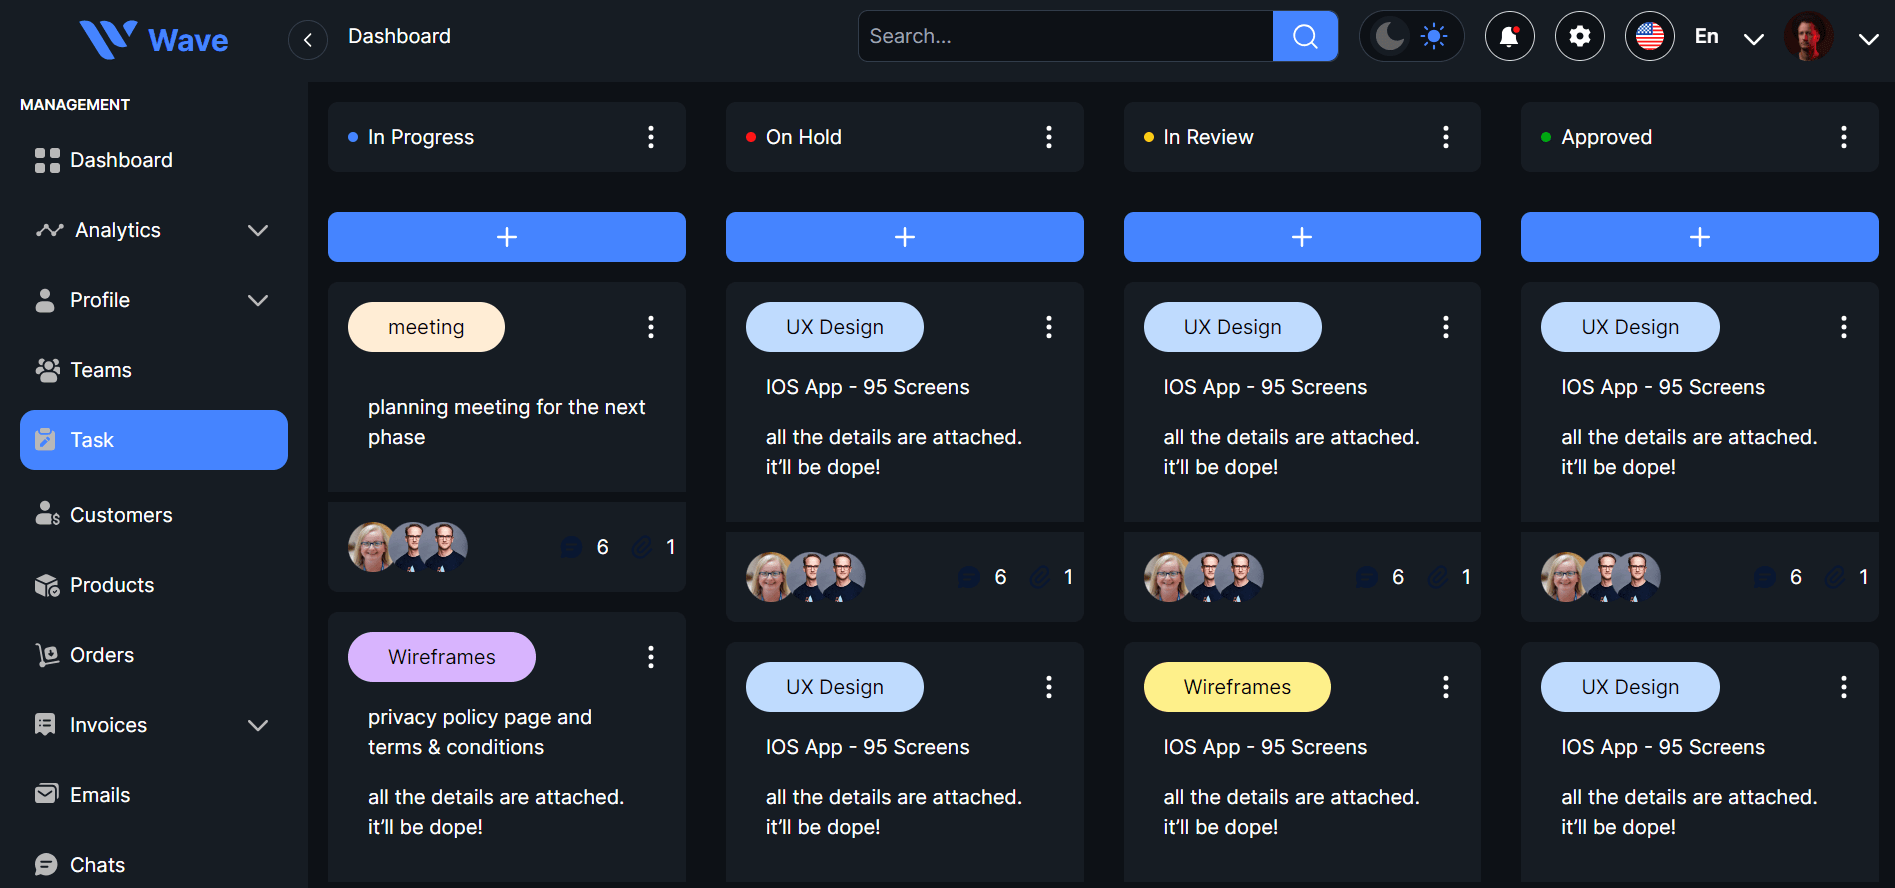Expand the Invoices submenu
Image resolution: width=1895 pixels, height=888 pixels.
(x=258, y=725)
